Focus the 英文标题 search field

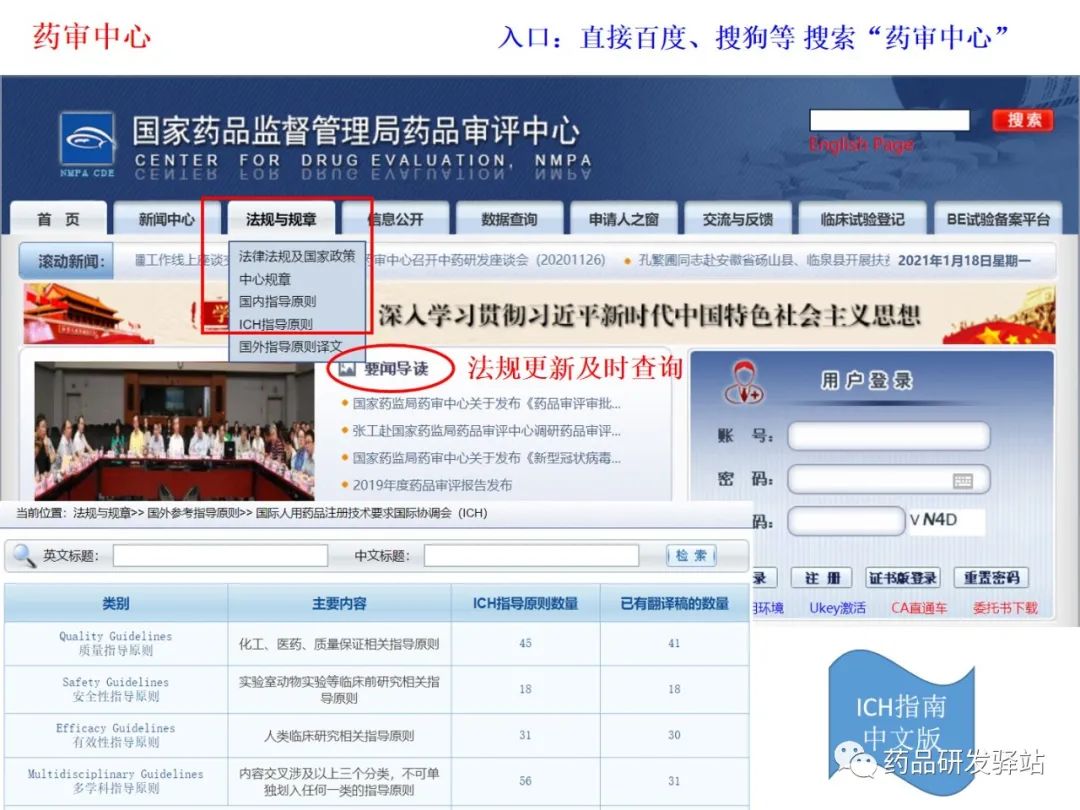coord(220,556)
